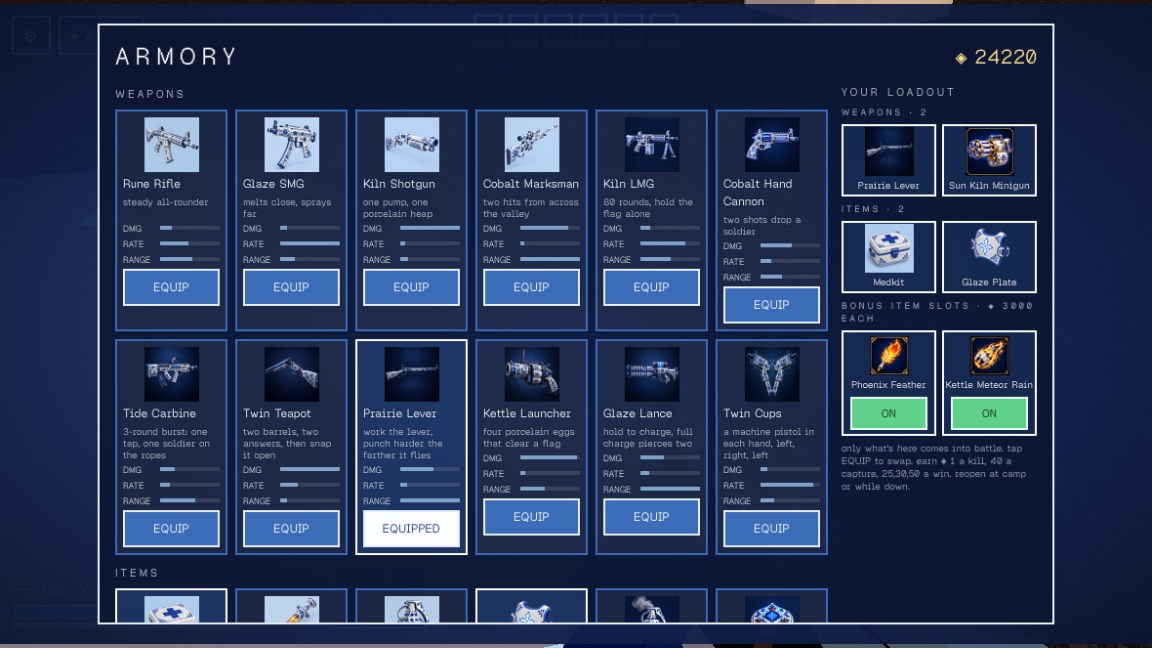Click the Prairie Lever loadout weapon slot

888,160
